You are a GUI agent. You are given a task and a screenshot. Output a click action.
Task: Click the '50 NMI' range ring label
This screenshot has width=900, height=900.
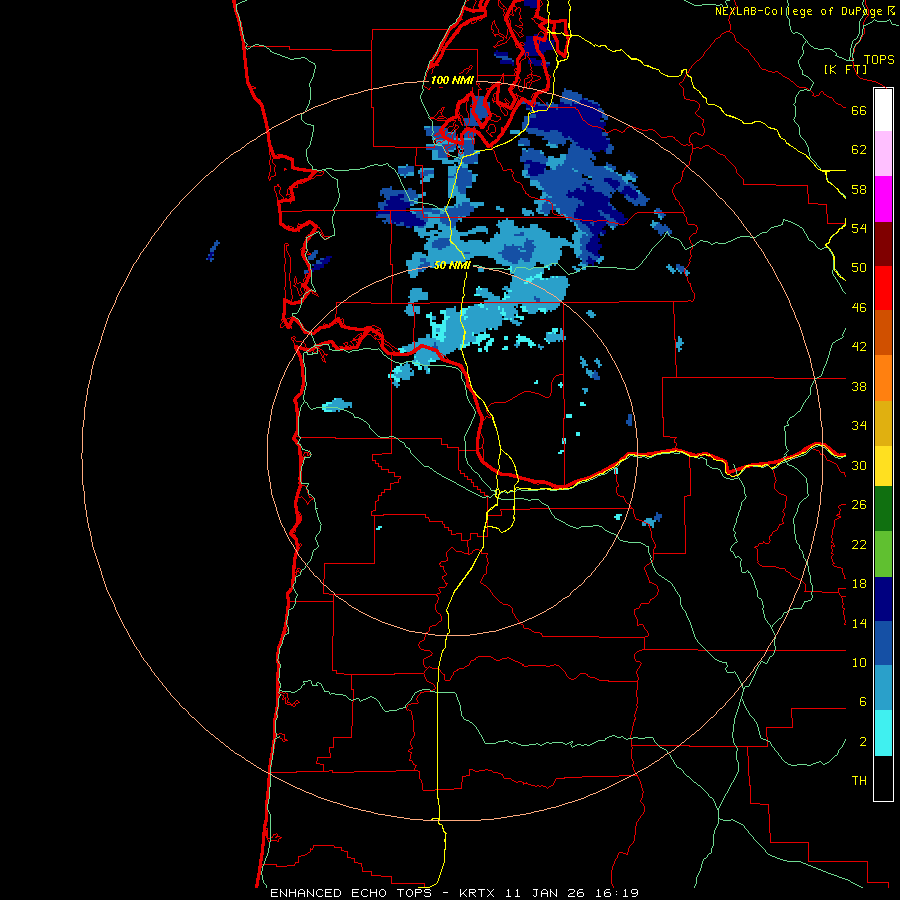(x=452, y=265)
